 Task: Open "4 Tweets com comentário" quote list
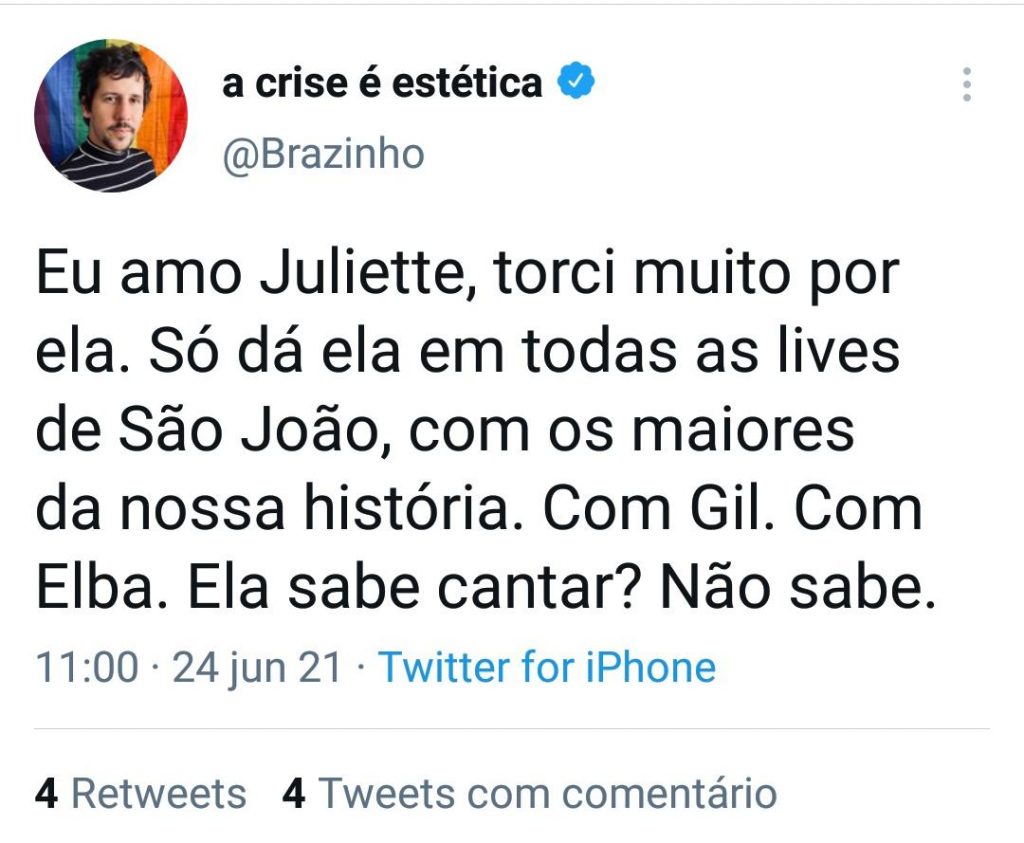[530, 793]
